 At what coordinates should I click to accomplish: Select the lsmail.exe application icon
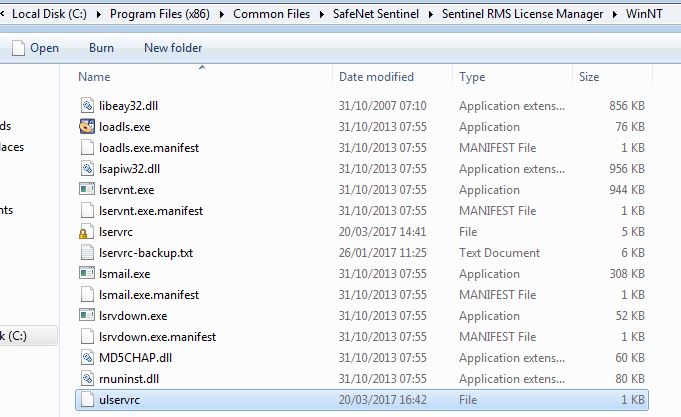coord(87,273)
